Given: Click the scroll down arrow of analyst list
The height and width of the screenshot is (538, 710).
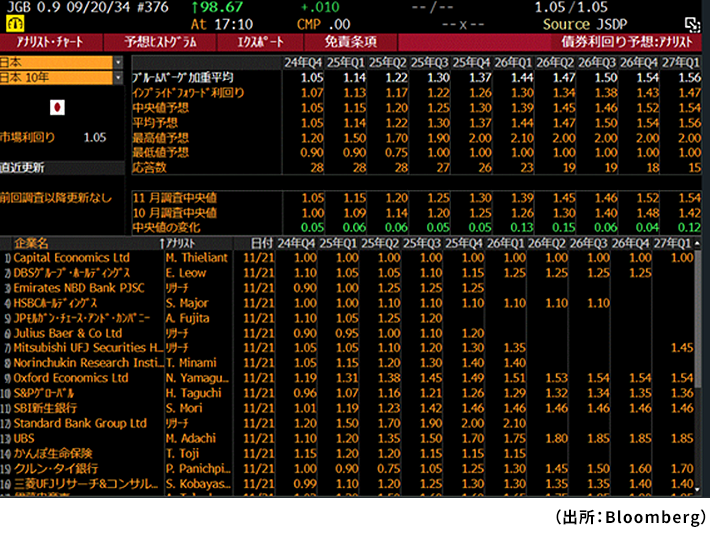Looking at the screenshot, I should (697, 489).
